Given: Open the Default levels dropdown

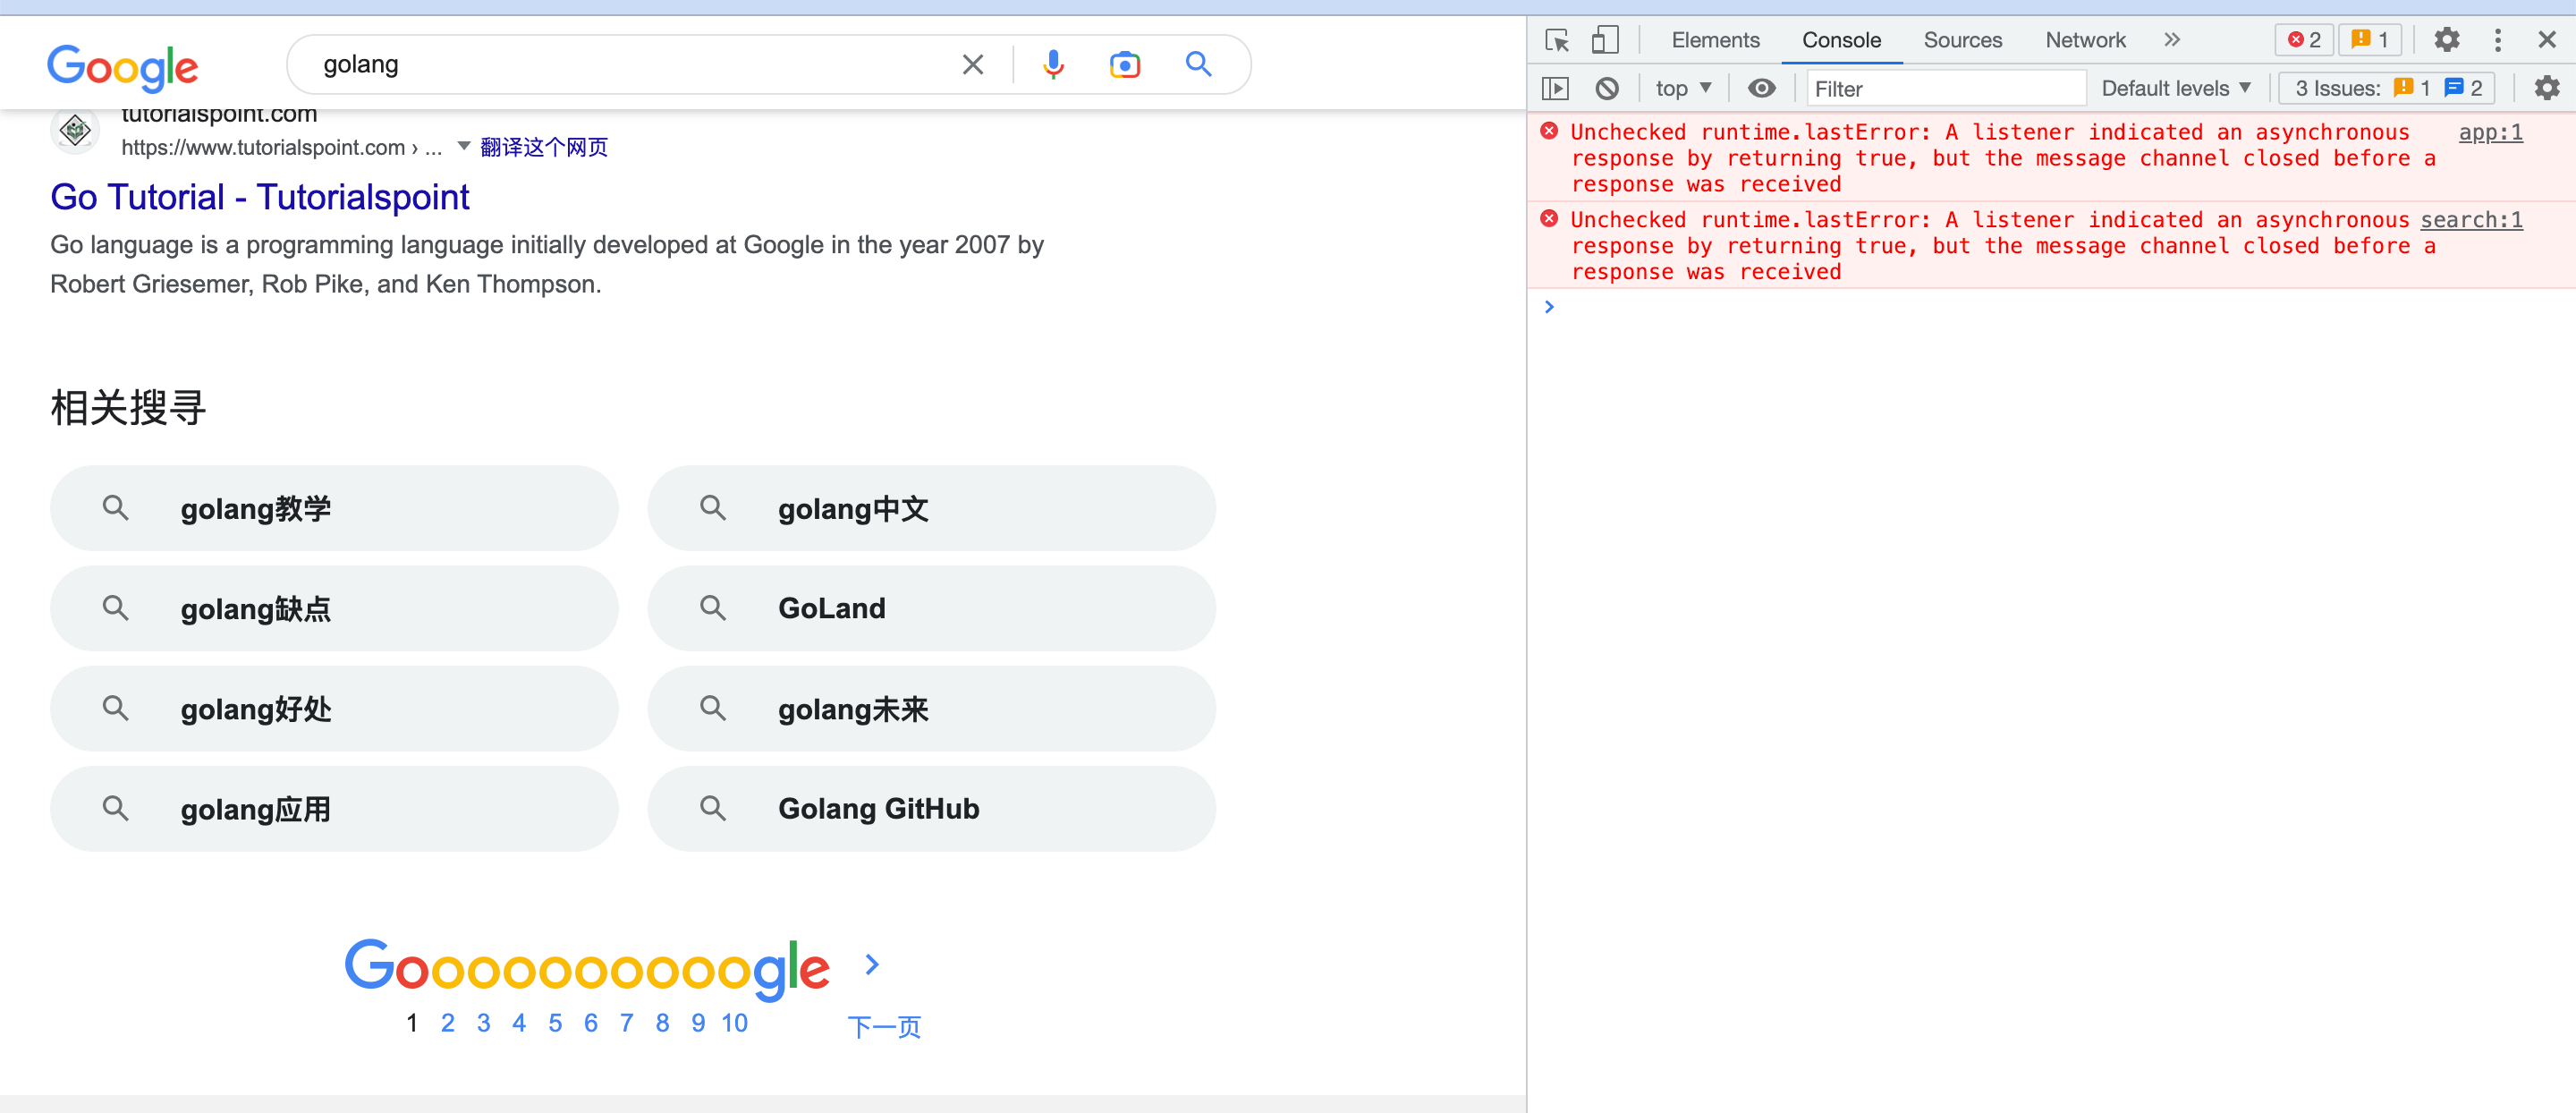Looking at the screenshot, I should pyautogui.click(x=2176, y=88).
